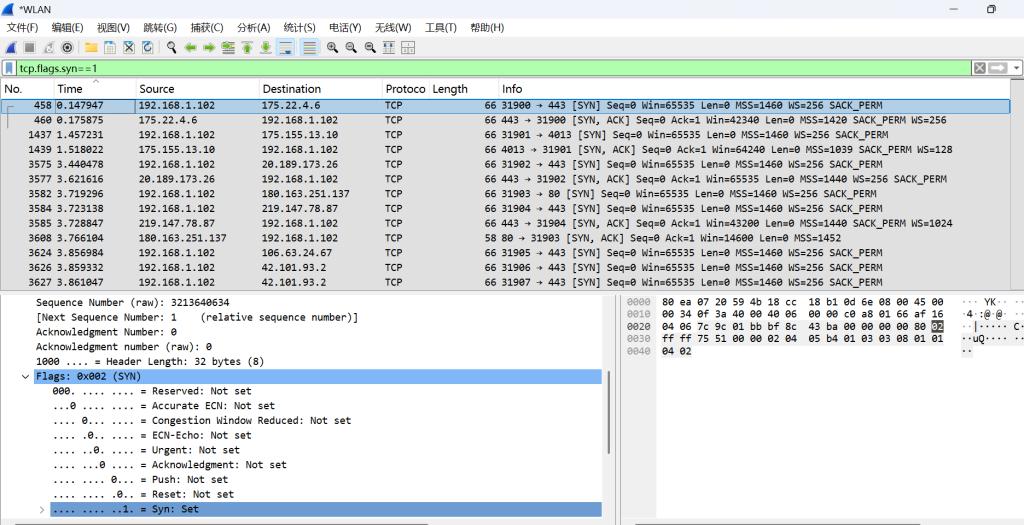
Task: Open the 文件(F) menu
Action: (x=22, y=27)
